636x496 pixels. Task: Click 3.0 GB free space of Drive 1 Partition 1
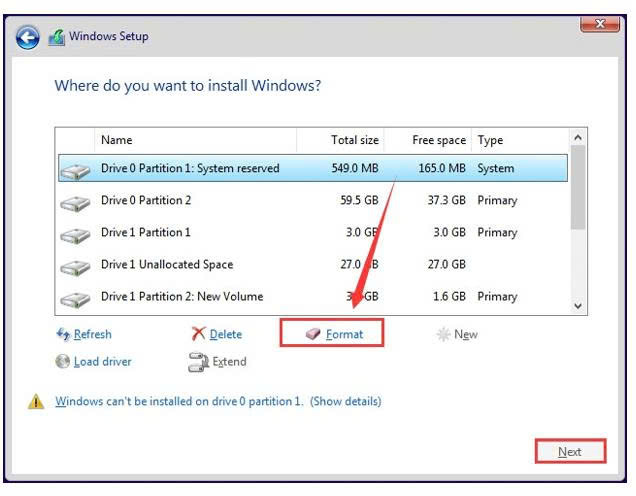pos(449,232)
